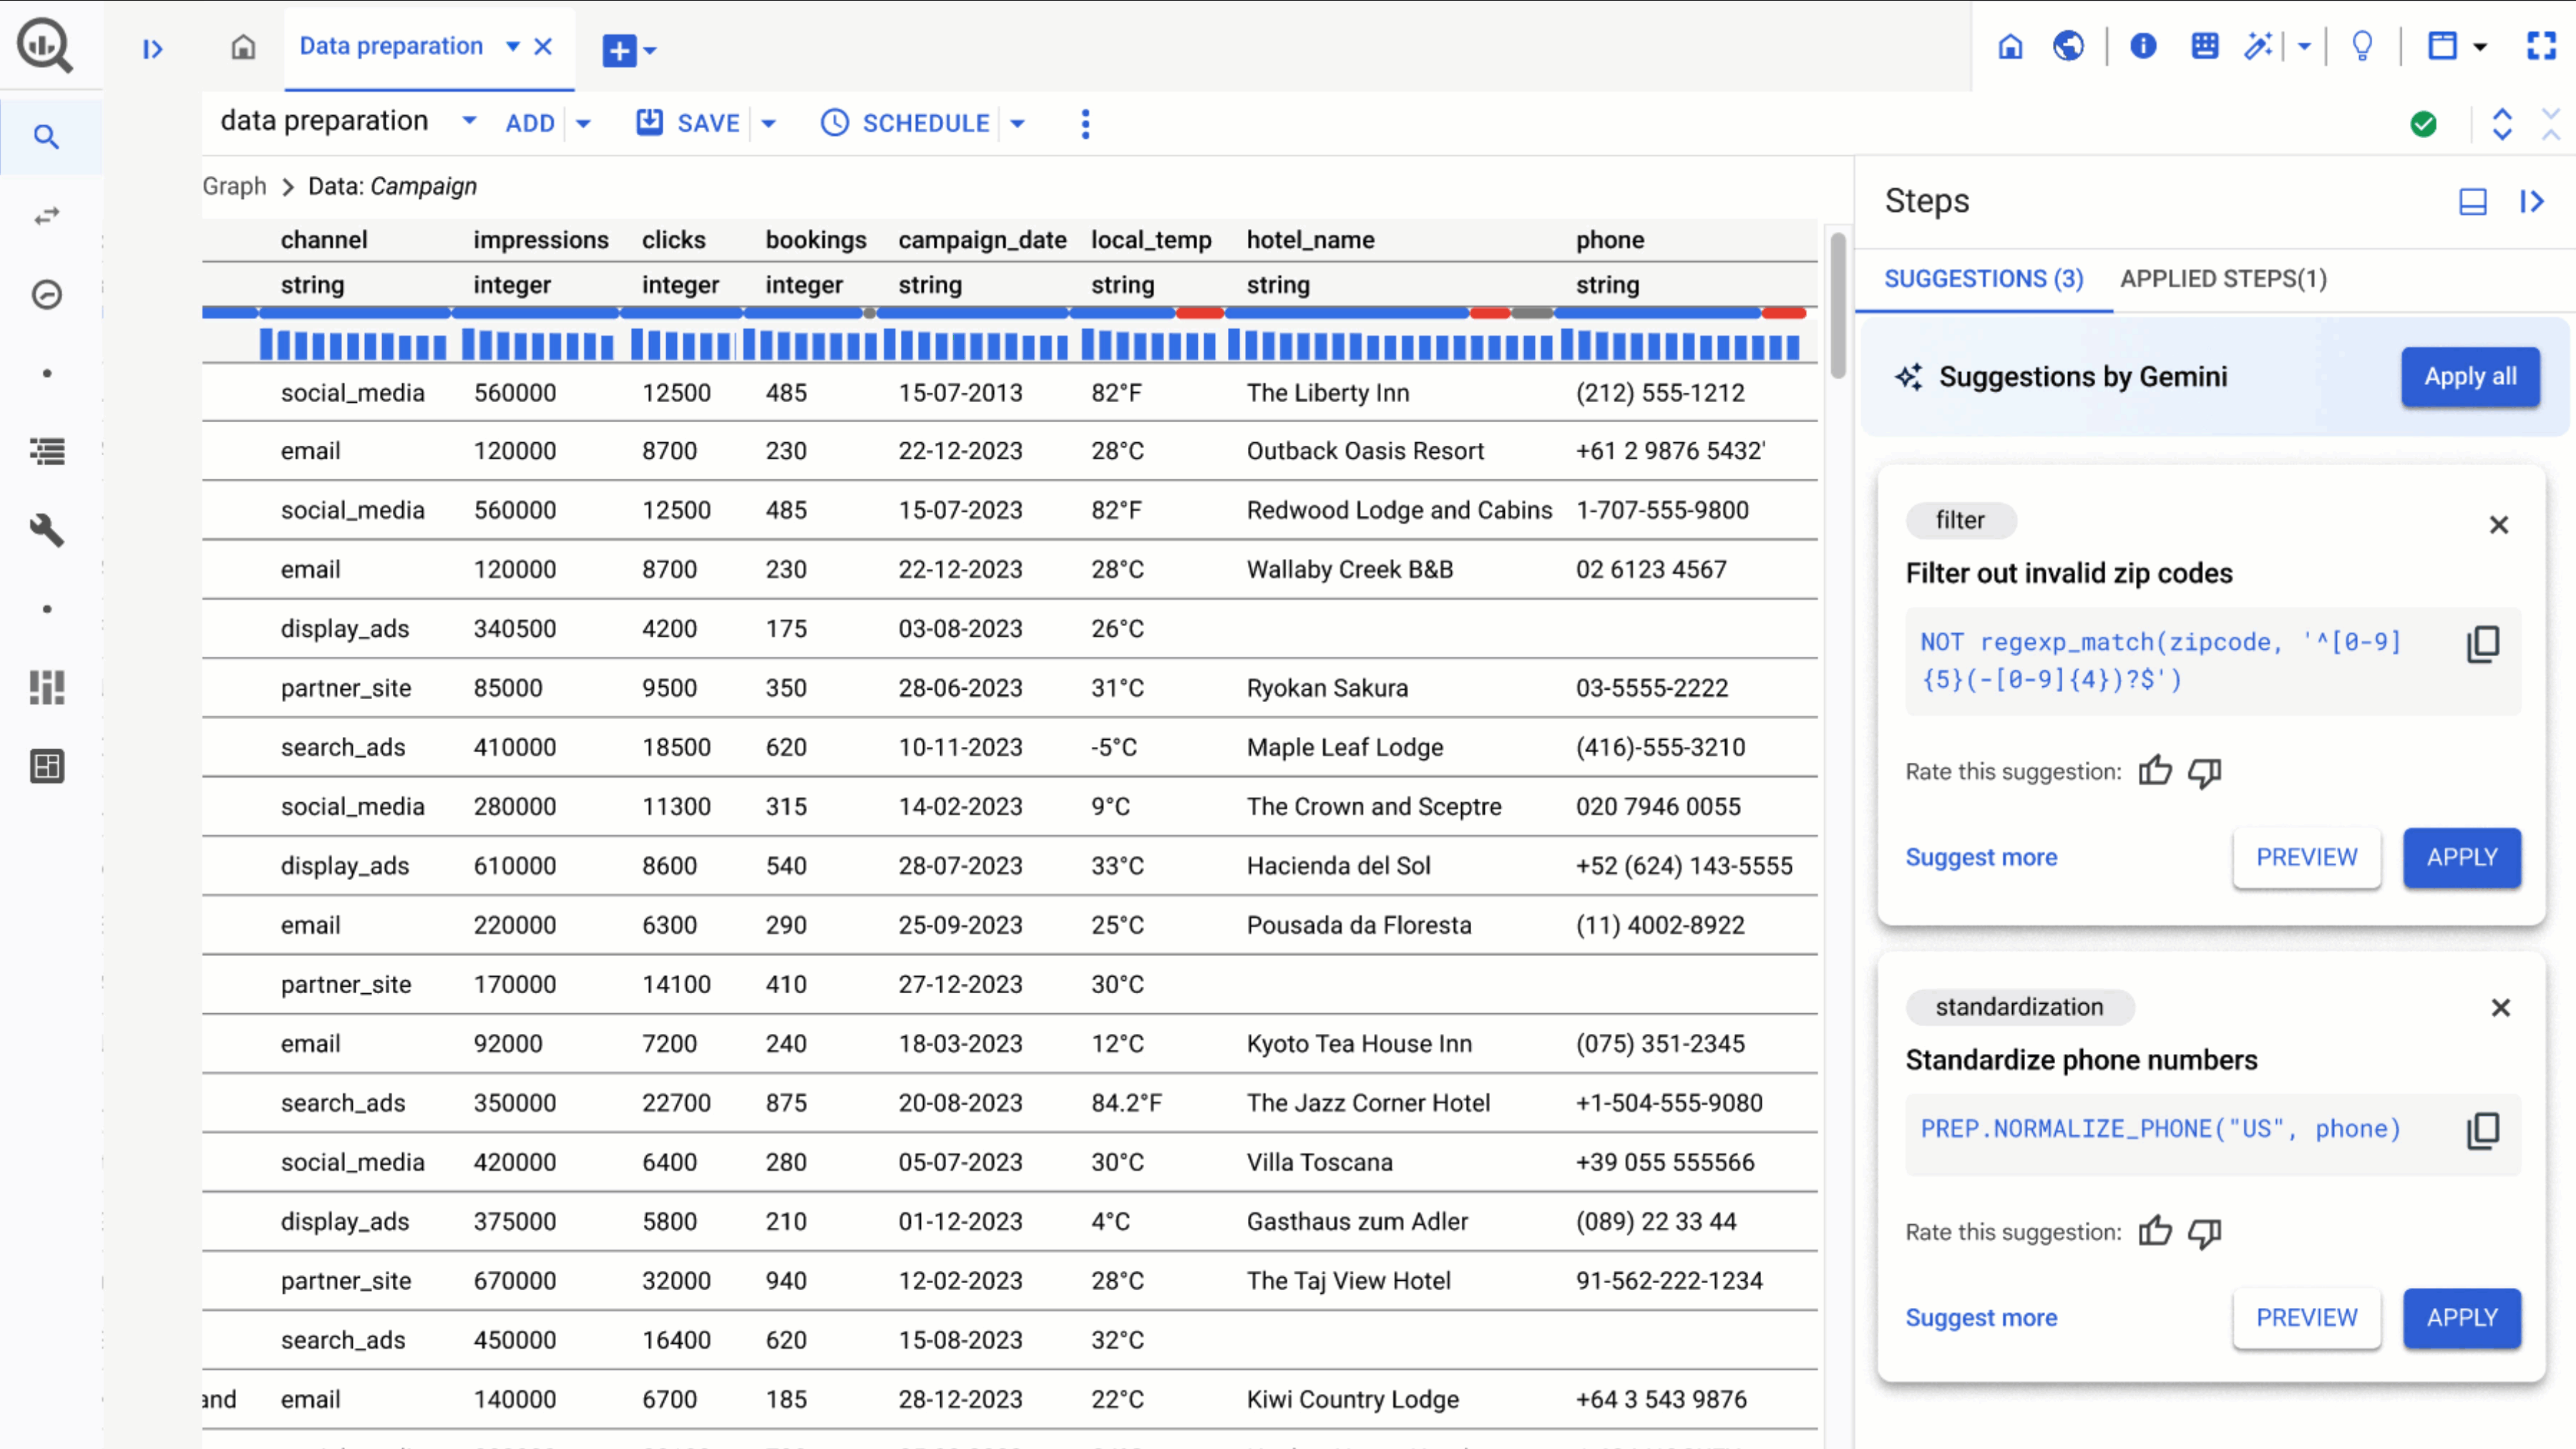Switch to APPLIED STEPS tab
This screenshot has width=2576, height=1449.
[2224, 278]
